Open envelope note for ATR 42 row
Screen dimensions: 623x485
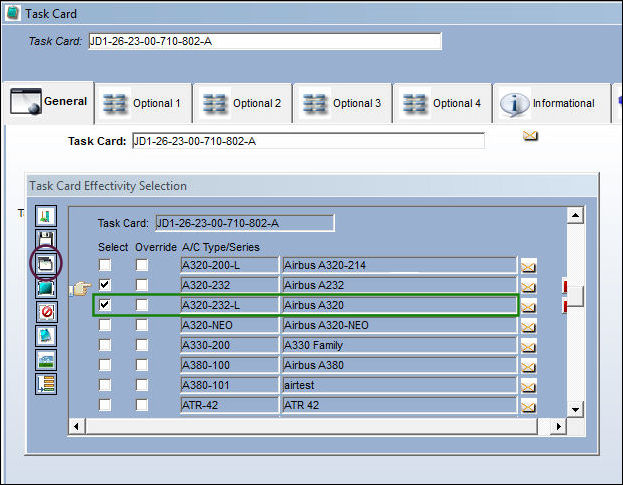528,407
